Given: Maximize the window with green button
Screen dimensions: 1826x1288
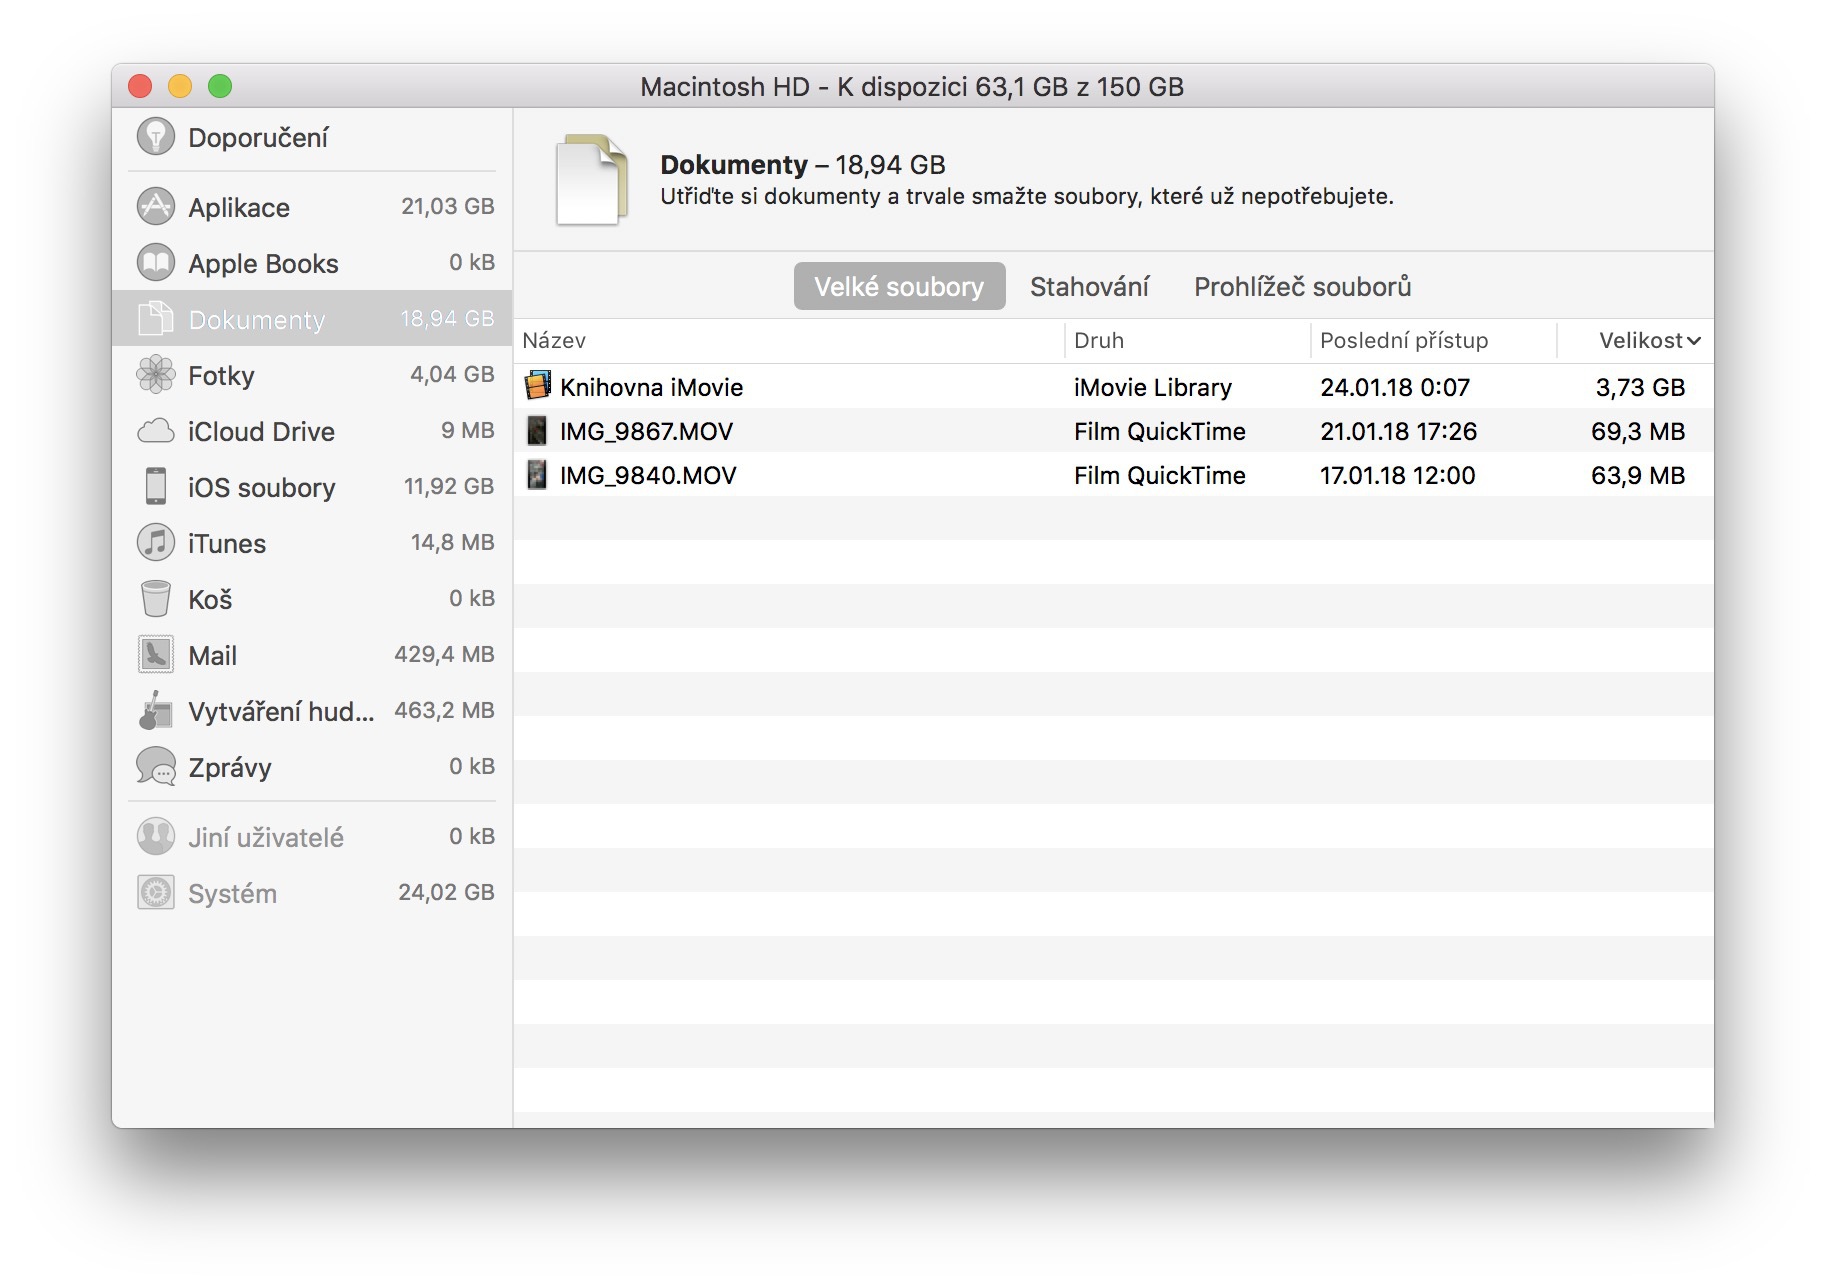Looking at the screenshot, I should (x=220, y=86).
